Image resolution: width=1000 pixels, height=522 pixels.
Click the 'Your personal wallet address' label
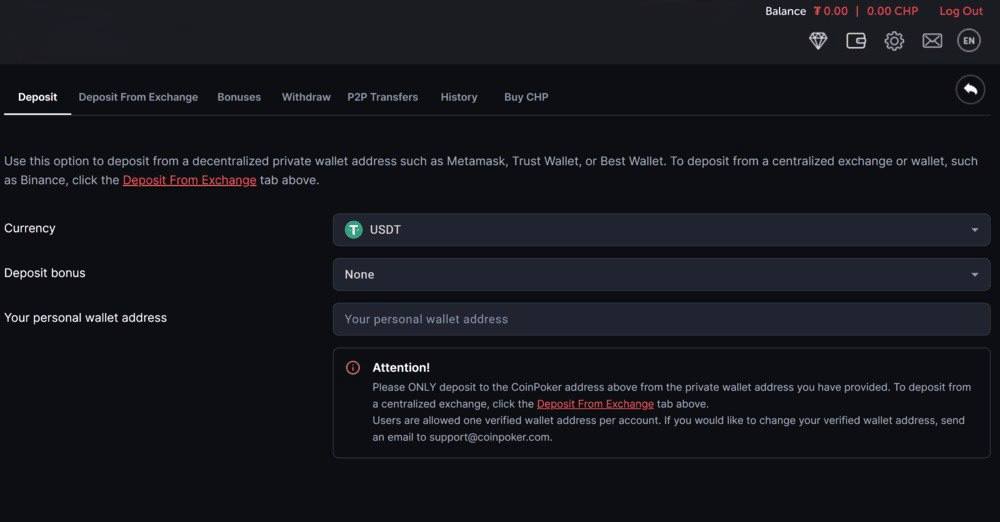pyautogui.click(x=85, y=318)
